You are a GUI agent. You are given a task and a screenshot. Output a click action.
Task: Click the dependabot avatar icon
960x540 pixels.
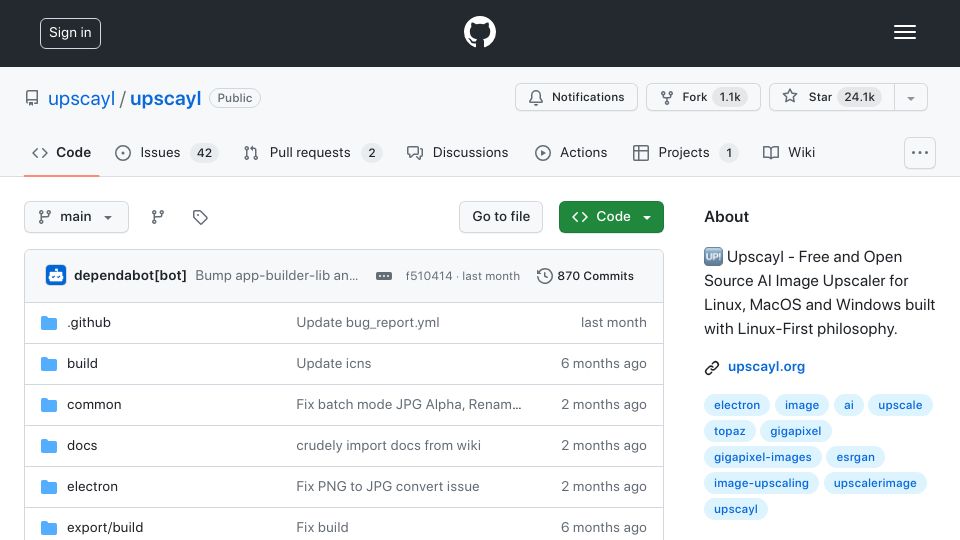coord(56,276)
